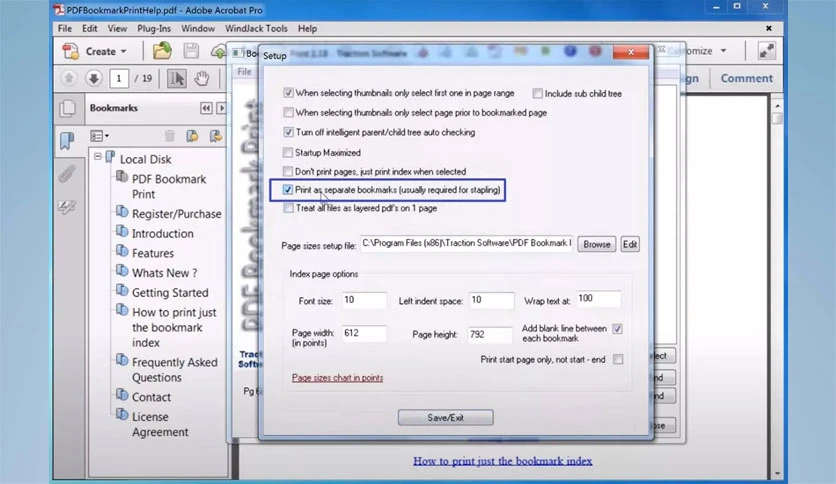Screen dimensions: 836x484
Task: Enable Startup Maximized checkbox
Action: pos(288,152)
